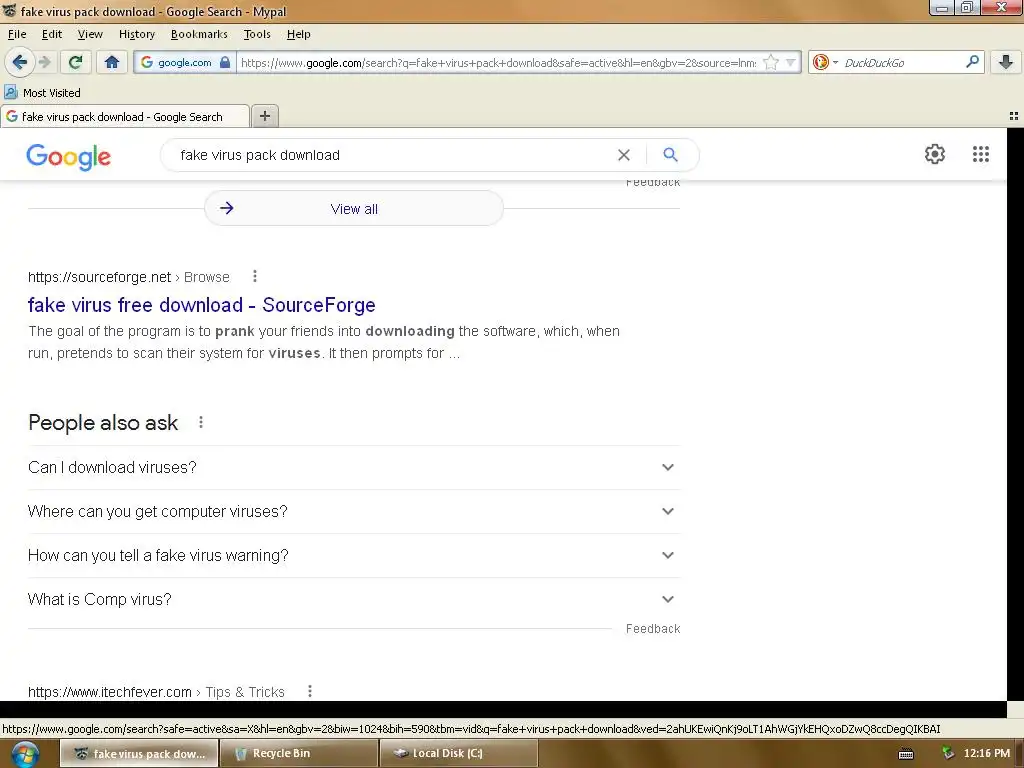Click the itechfever.com result URL
The image size is (1024, 768).
(x=110, y=692)
